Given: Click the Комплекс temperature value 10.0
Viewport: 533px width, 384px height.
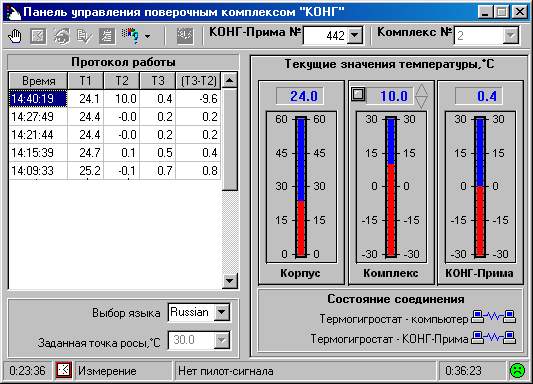Looking at the screenshot, I should point(390,96).
